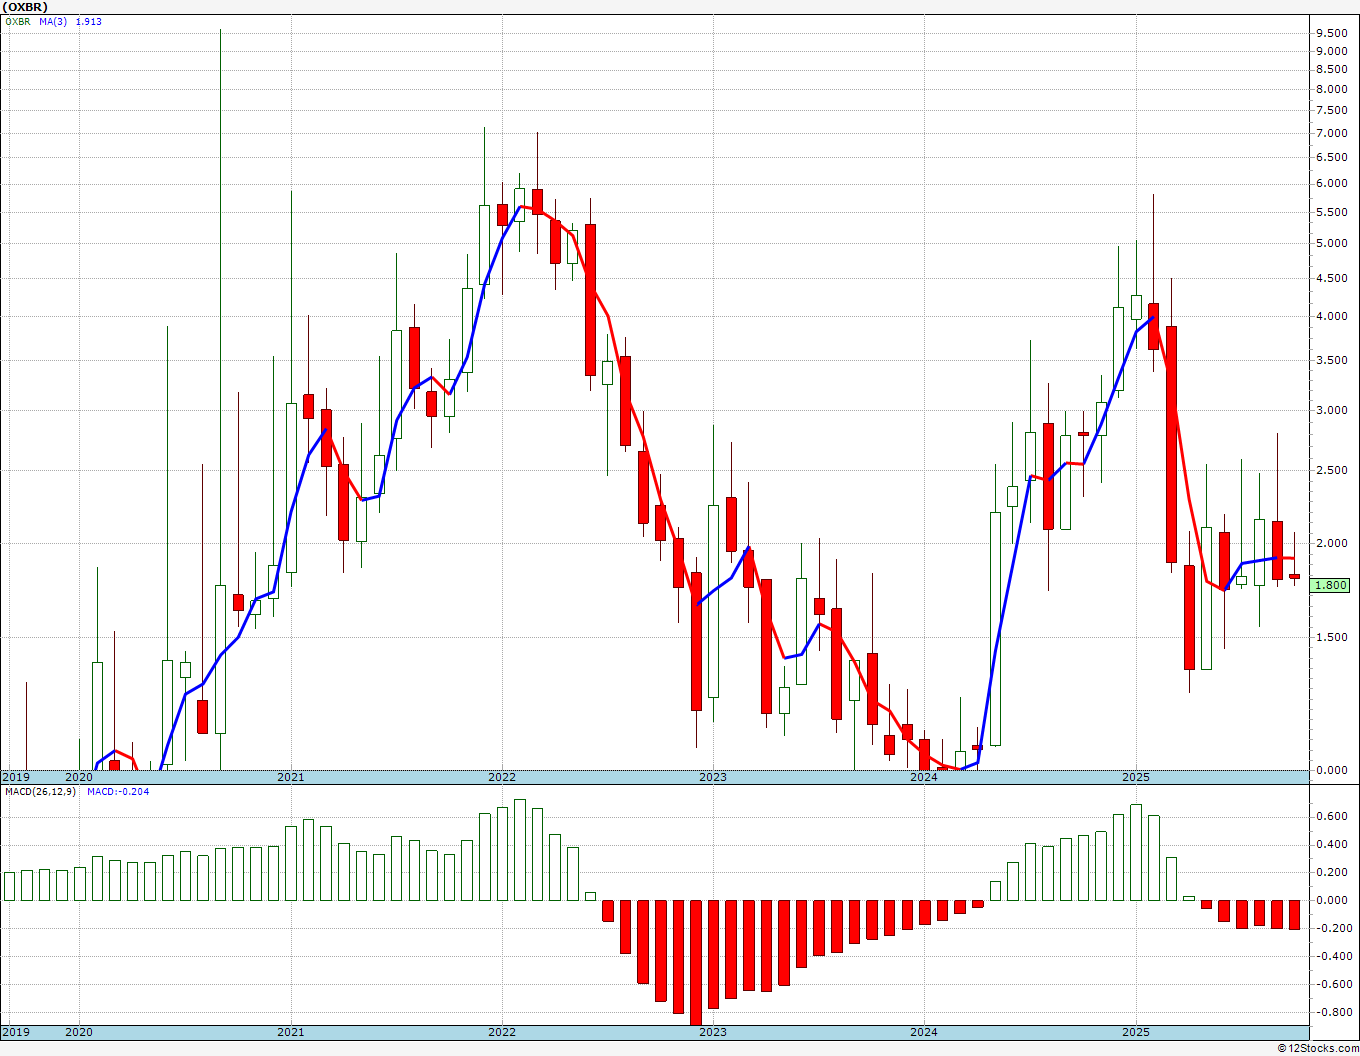Click the MA(3) indicator label
Viewport: 1360px width, 1056px height.
[53, 22]
